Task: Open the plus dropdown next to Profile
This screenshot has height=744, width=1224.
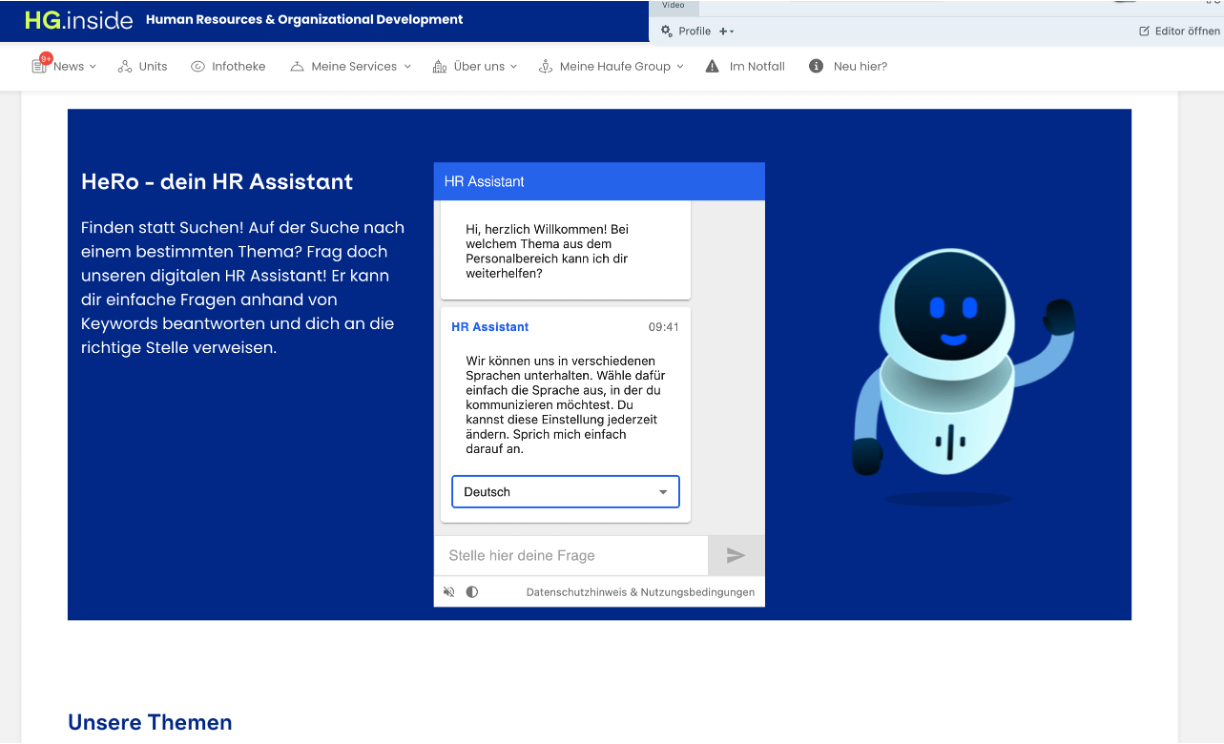Action: (x=727, y=31)
